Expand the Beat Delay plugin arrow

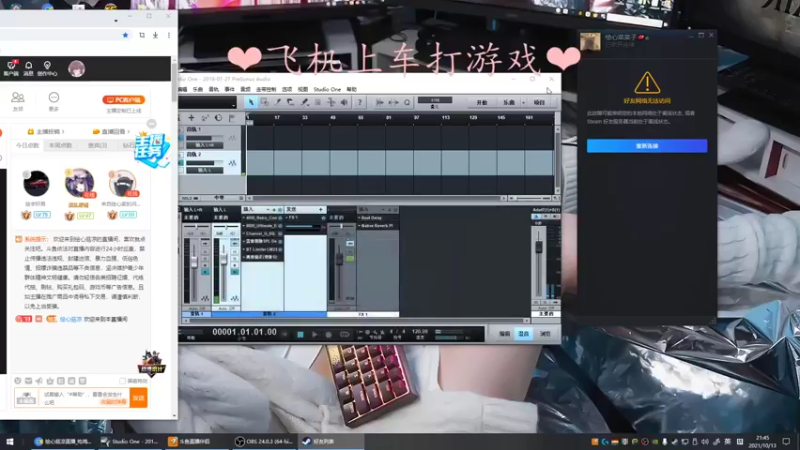pos(360,218)
